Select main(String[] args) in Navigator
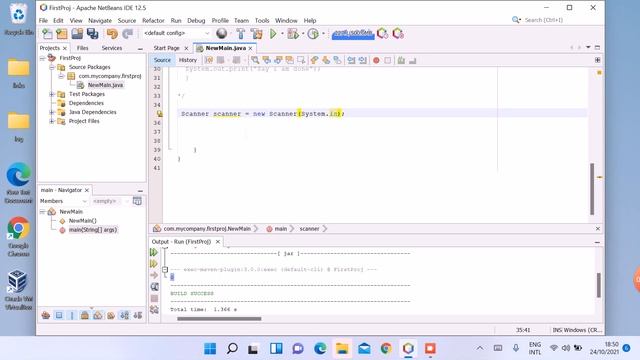 93,230
